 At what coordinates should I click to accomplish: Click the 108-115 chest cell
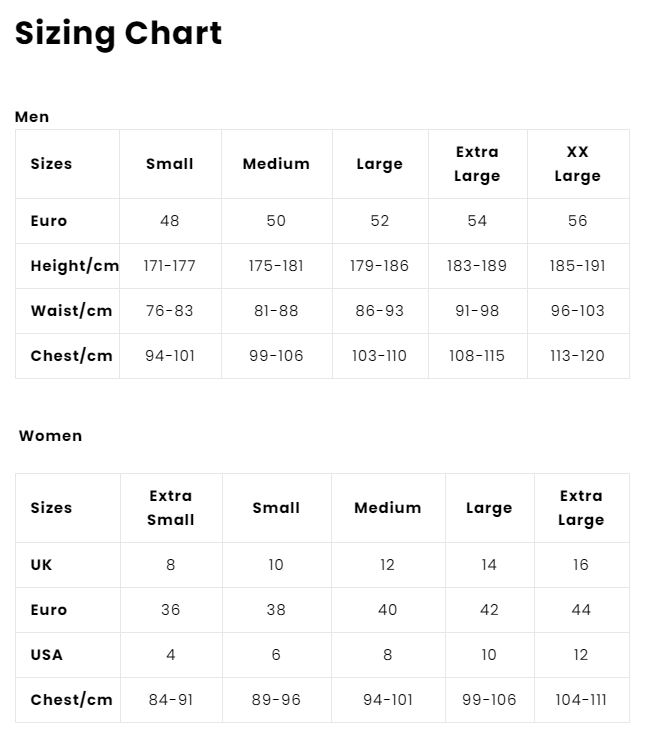point(477,356)
